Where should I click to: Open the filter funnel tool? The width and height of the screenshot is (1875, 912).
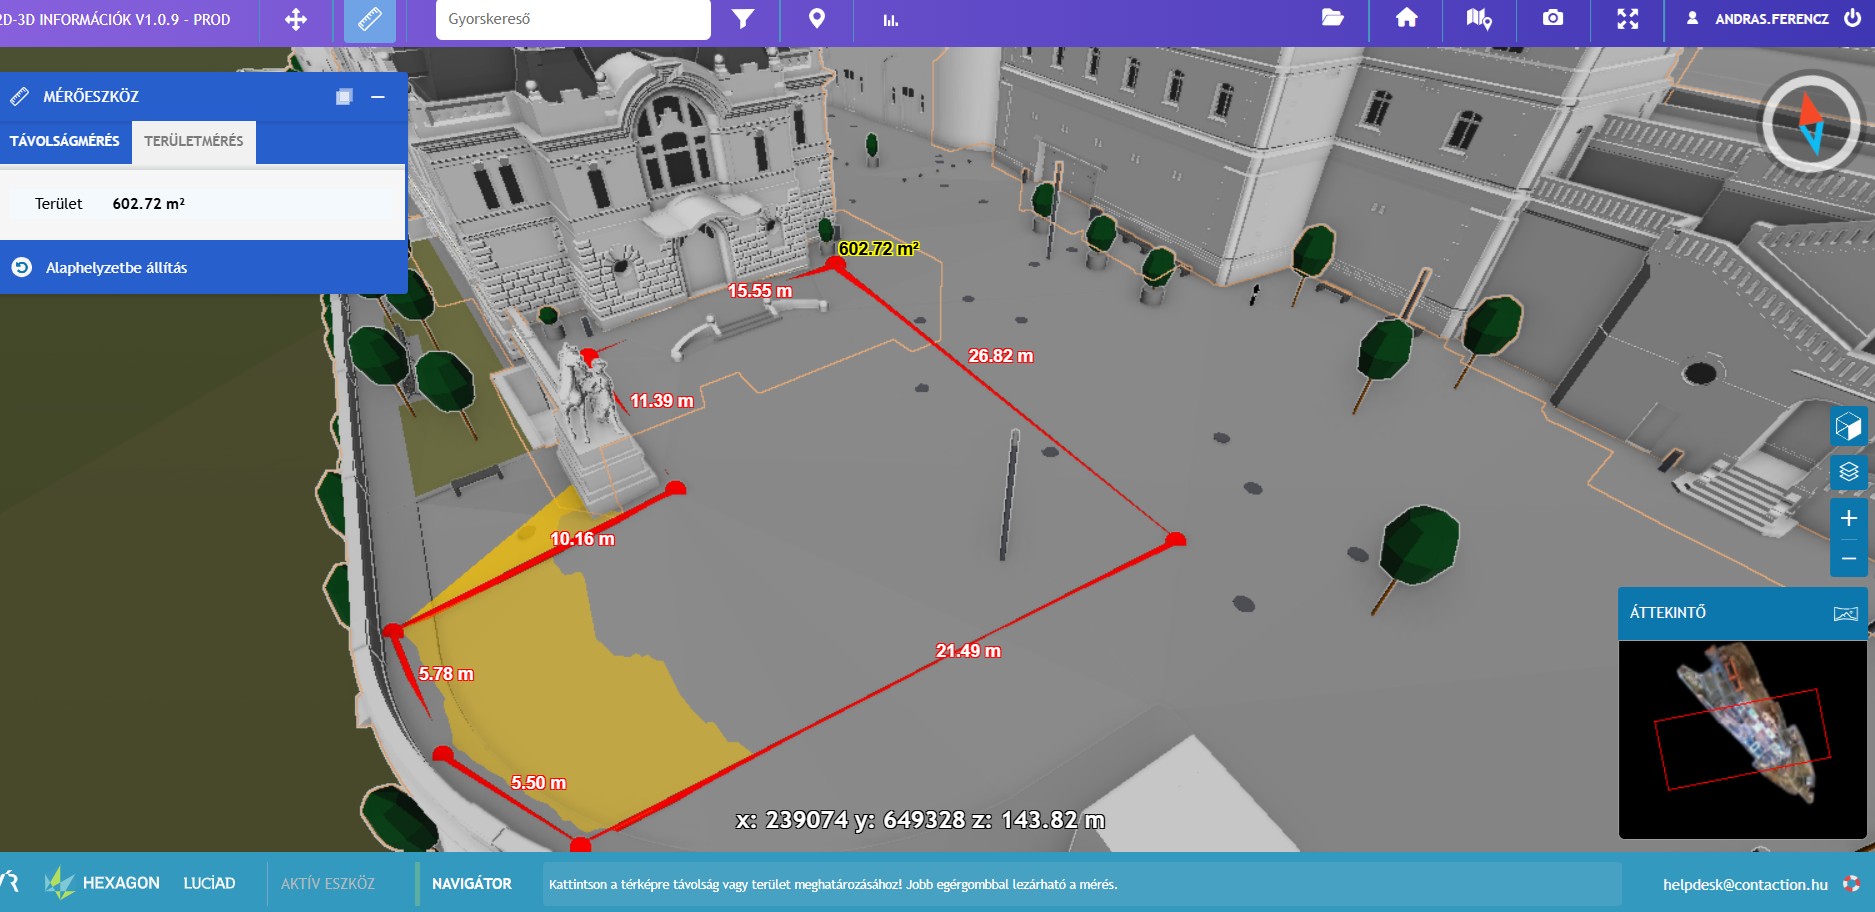743,19
